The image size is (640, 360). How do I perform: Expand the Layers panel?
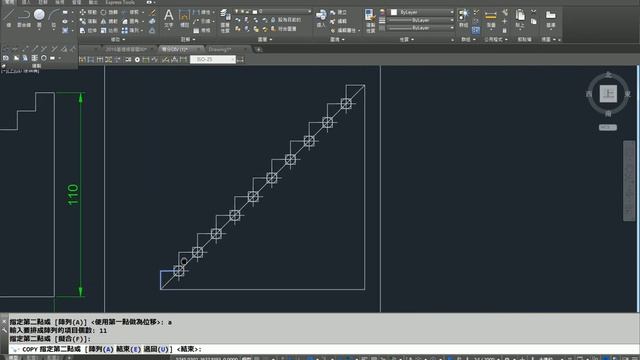[263, 40]
